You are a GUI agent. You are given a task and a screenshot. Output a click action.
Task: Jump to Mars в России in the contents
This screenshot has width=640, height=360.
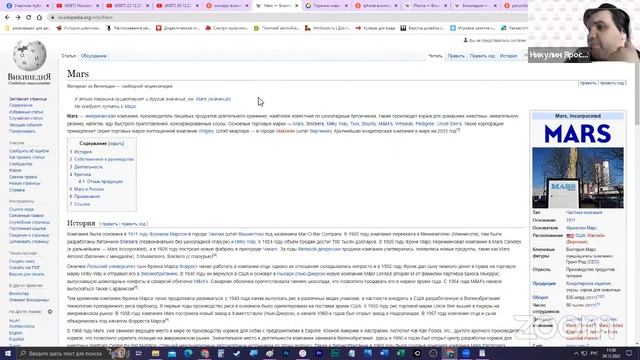pyautogui.click(x=89, y=189)
